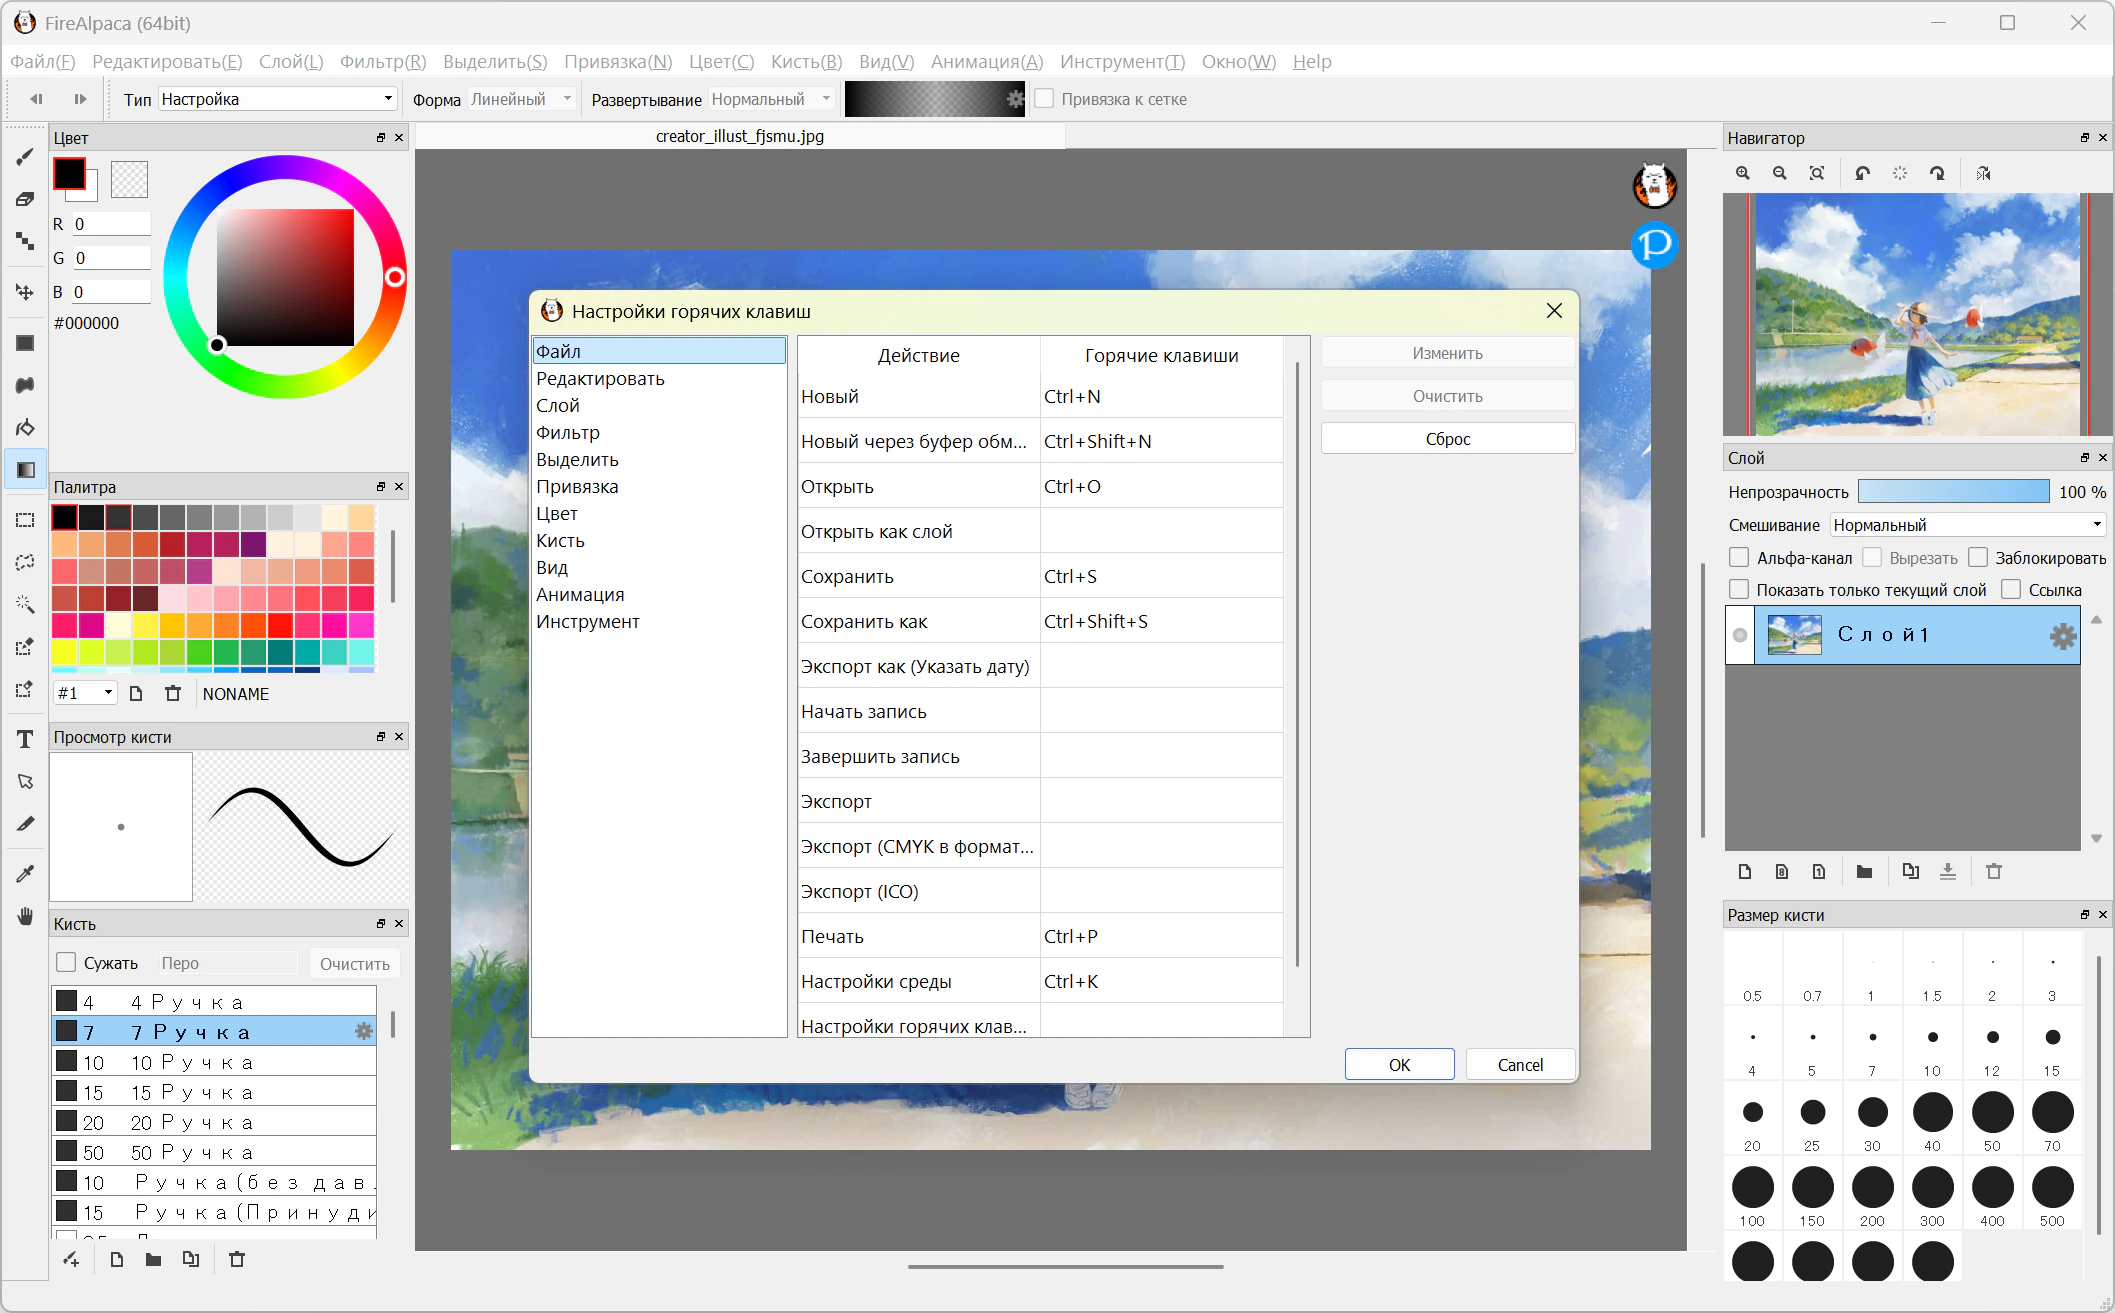
Task: Select the Hand pan tool
Action: tap(25, 916)
